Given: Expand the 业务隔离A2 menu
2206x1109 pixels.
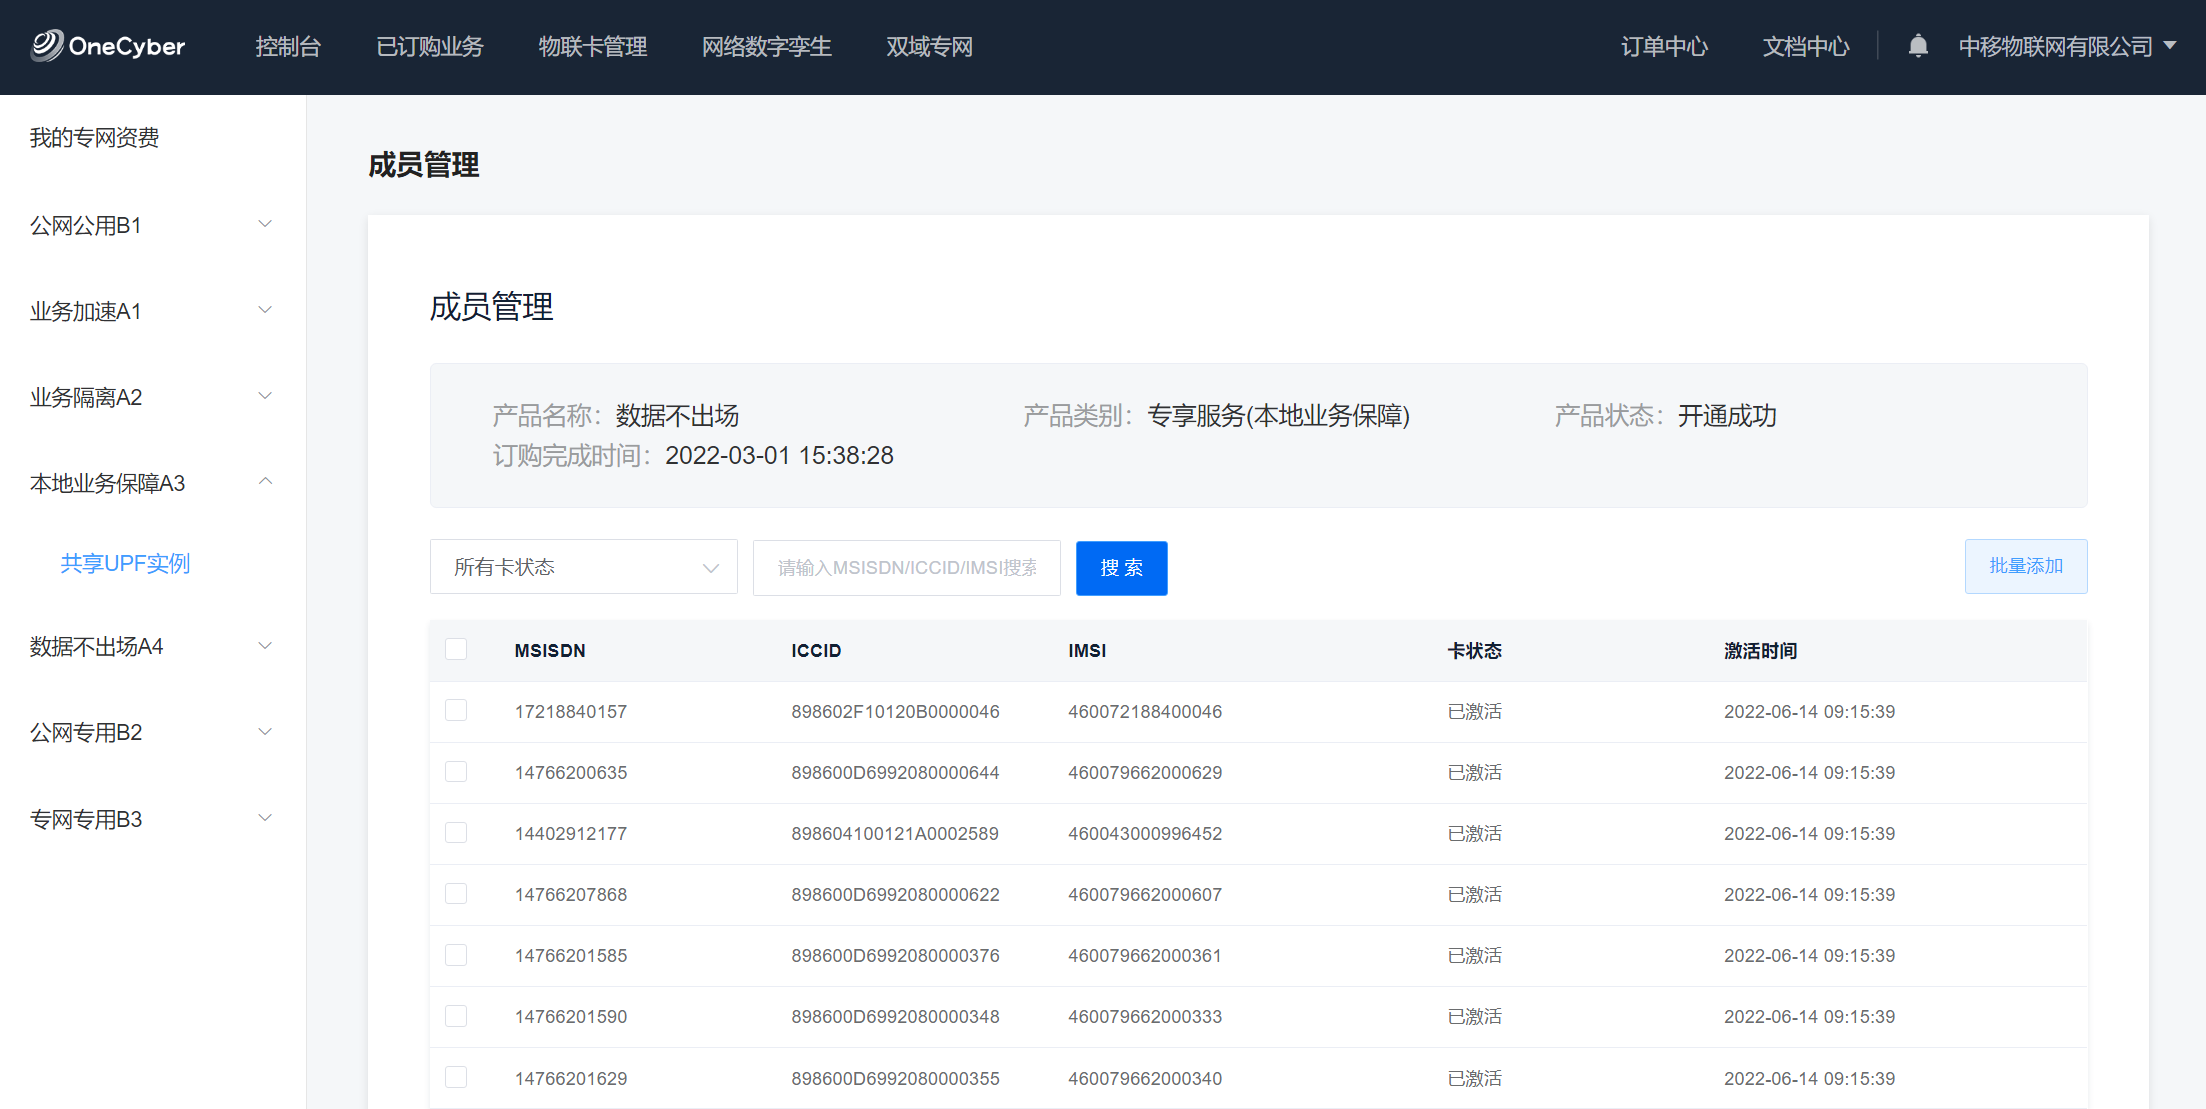Looking at the screenshot, I should 265,396.
